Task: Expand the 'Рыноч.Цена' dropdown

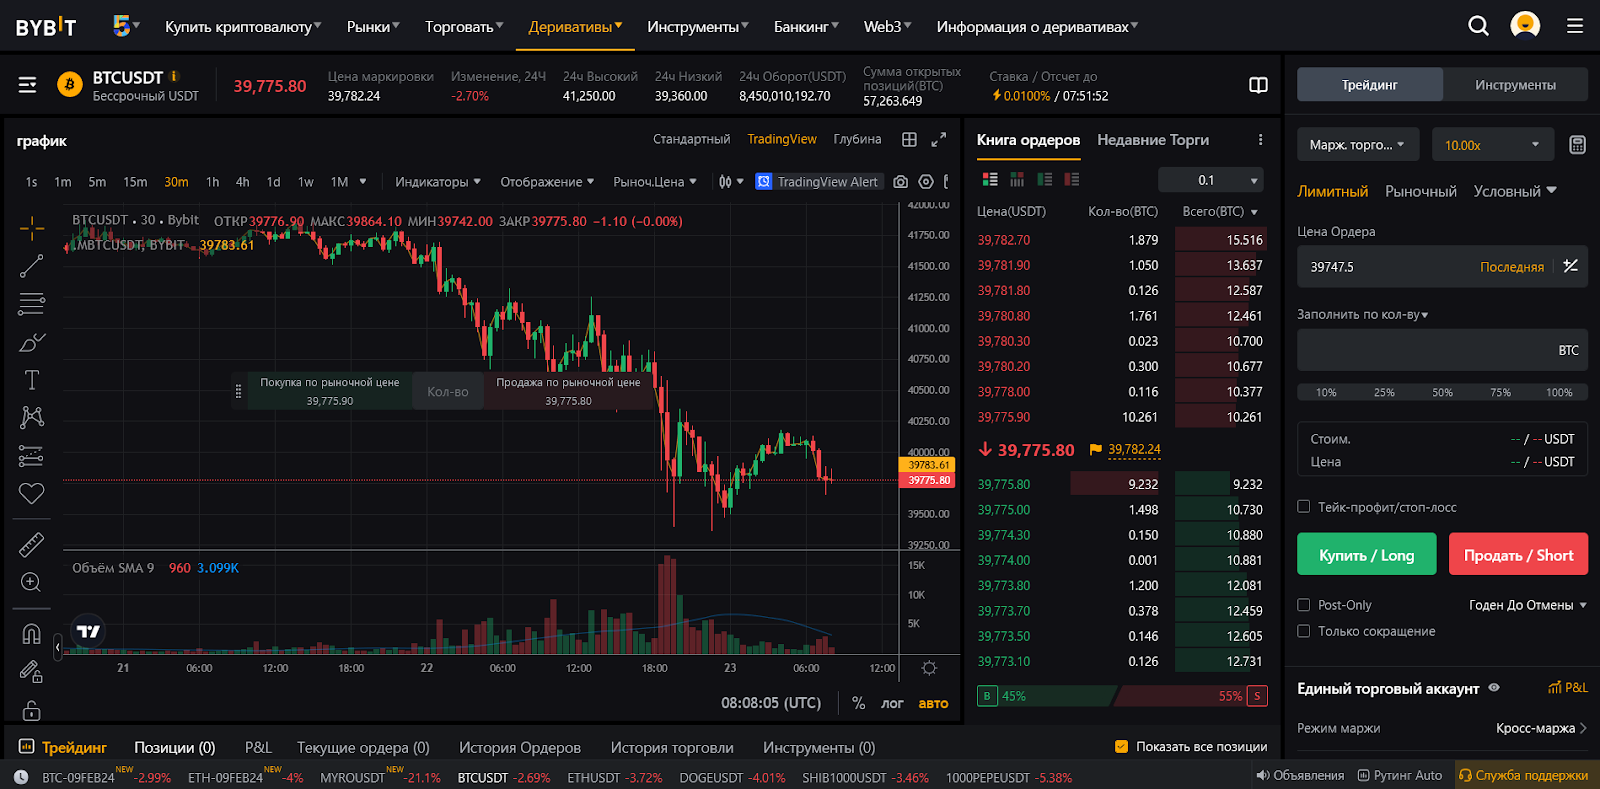Action: pyautogui.click(x=655, y=182)
